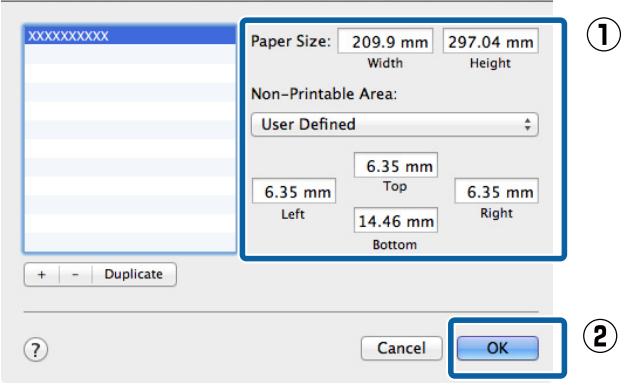626x385 pixels.
Task: Click the Top margin field
Action: coord(396,165)
